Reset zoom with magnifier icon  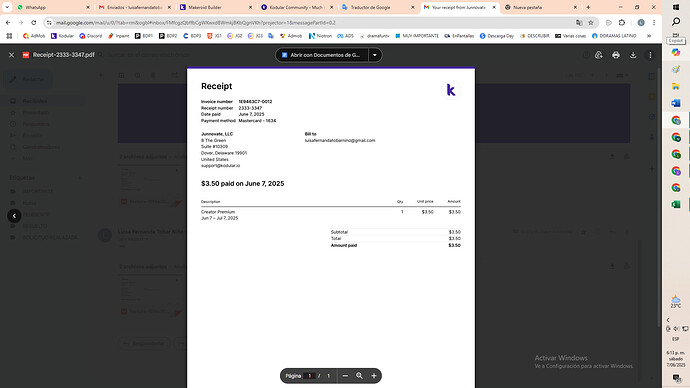(360, 376)
